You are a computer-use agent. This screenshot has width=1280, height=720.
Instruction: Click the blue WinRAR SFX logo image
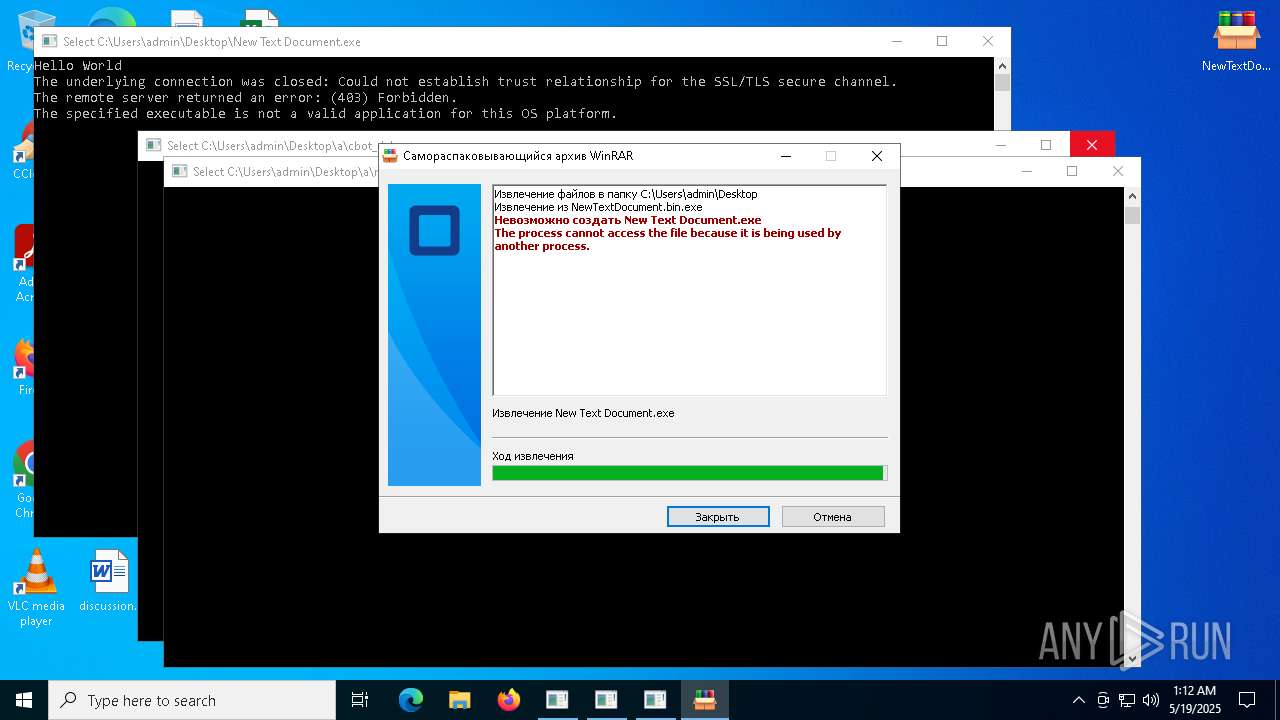click(434, 335)
